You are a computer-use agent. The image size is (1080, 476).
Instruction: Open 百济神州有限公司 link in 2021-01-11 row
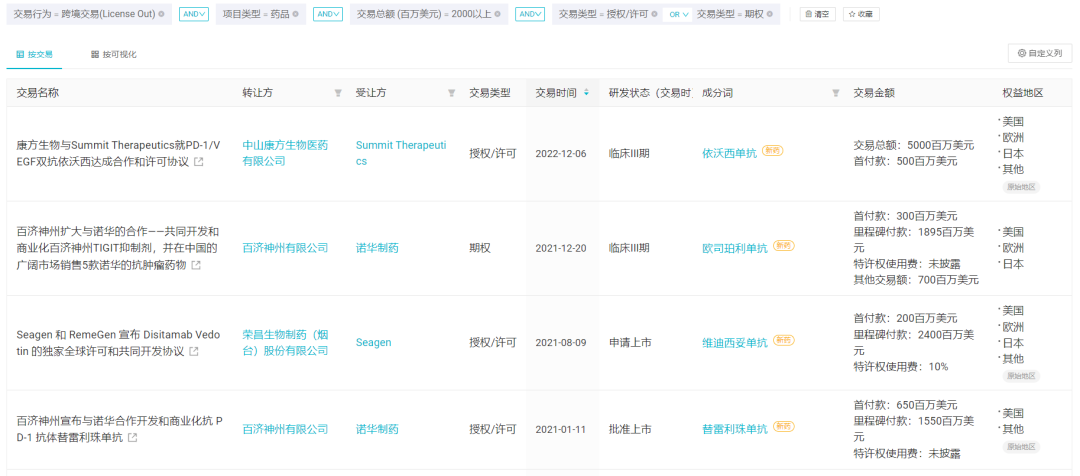coord(285,429)
